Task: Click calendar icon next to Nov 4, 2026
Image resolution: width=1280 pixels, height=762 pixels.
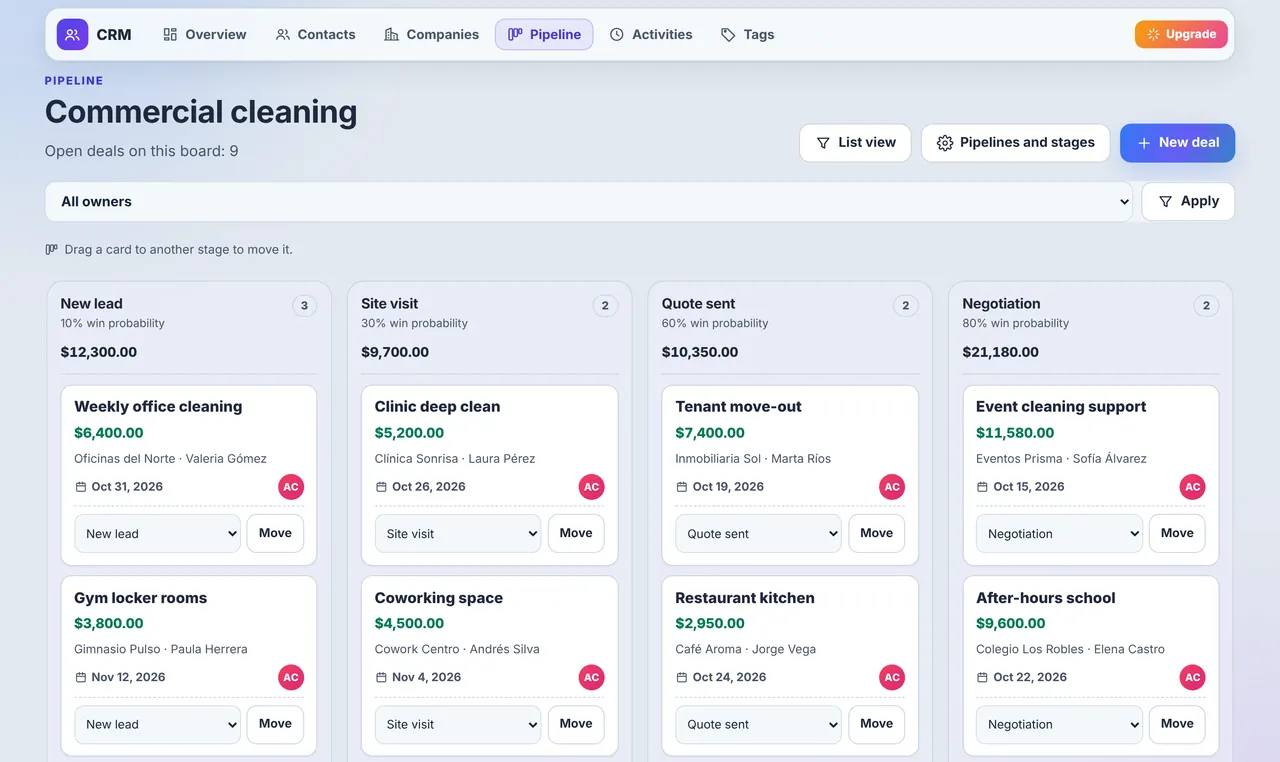Action: tap(381, 677)
